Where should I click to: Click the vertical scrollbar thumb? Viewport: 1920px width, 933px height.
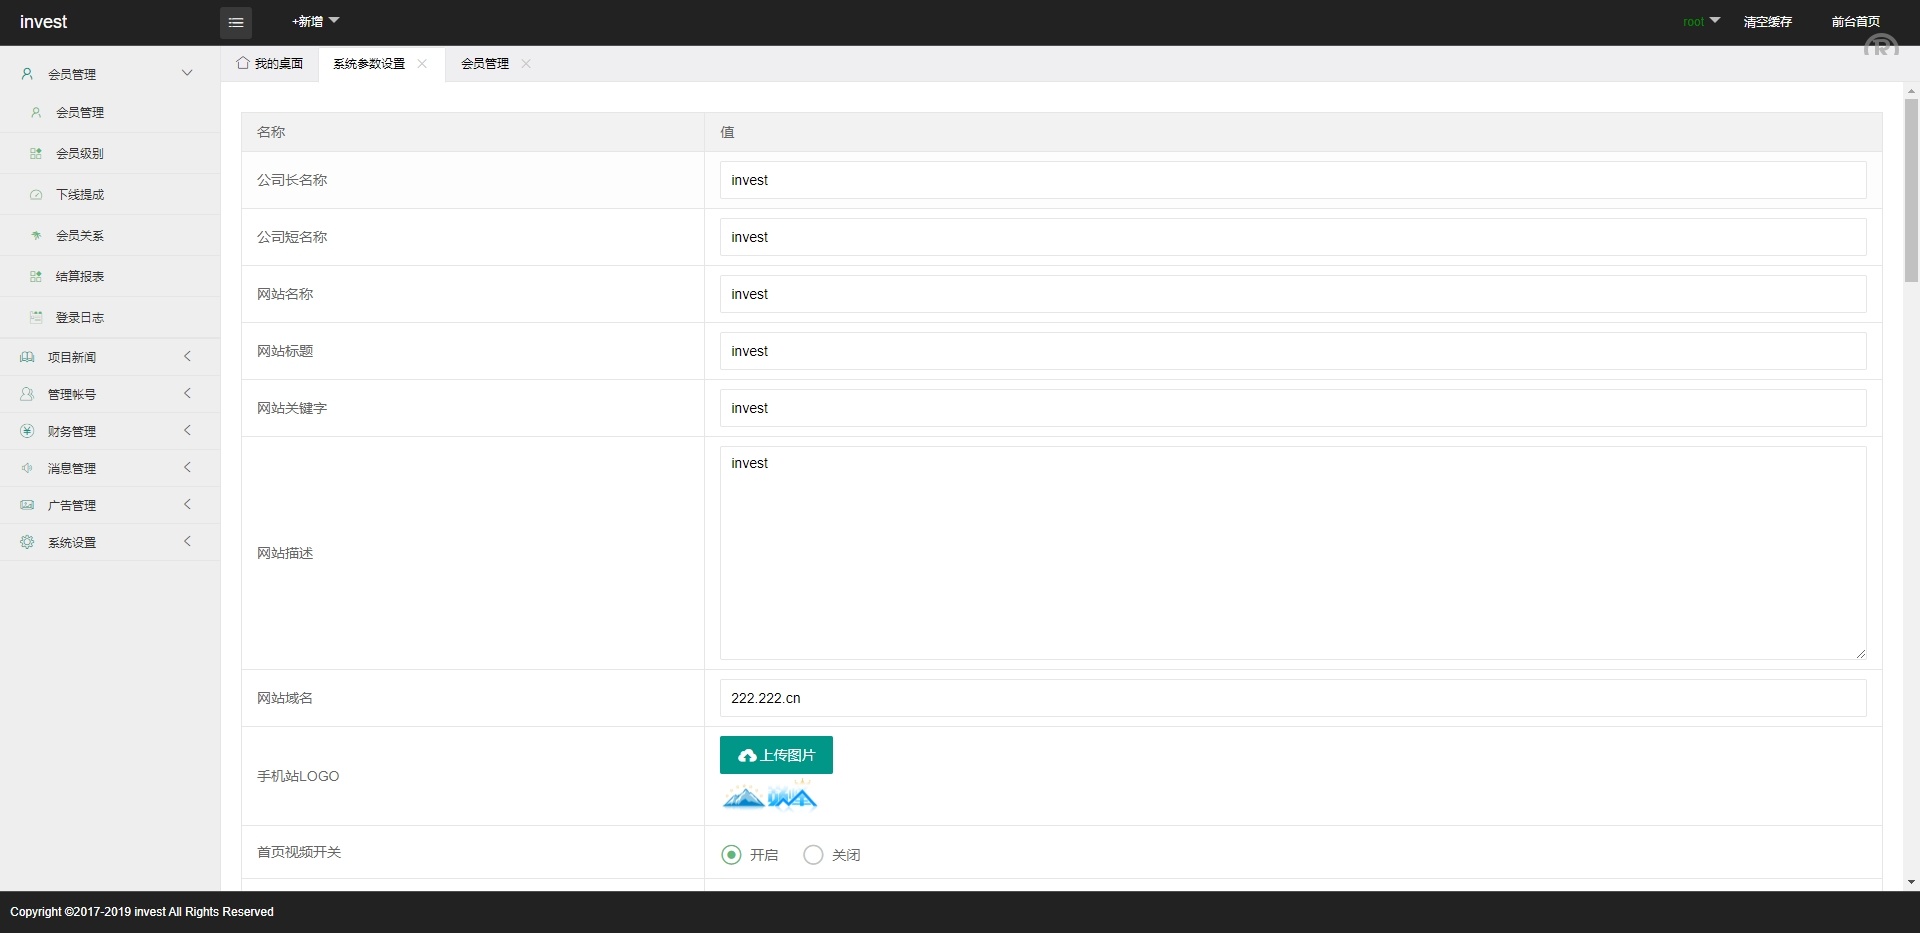pos(1911,190)
